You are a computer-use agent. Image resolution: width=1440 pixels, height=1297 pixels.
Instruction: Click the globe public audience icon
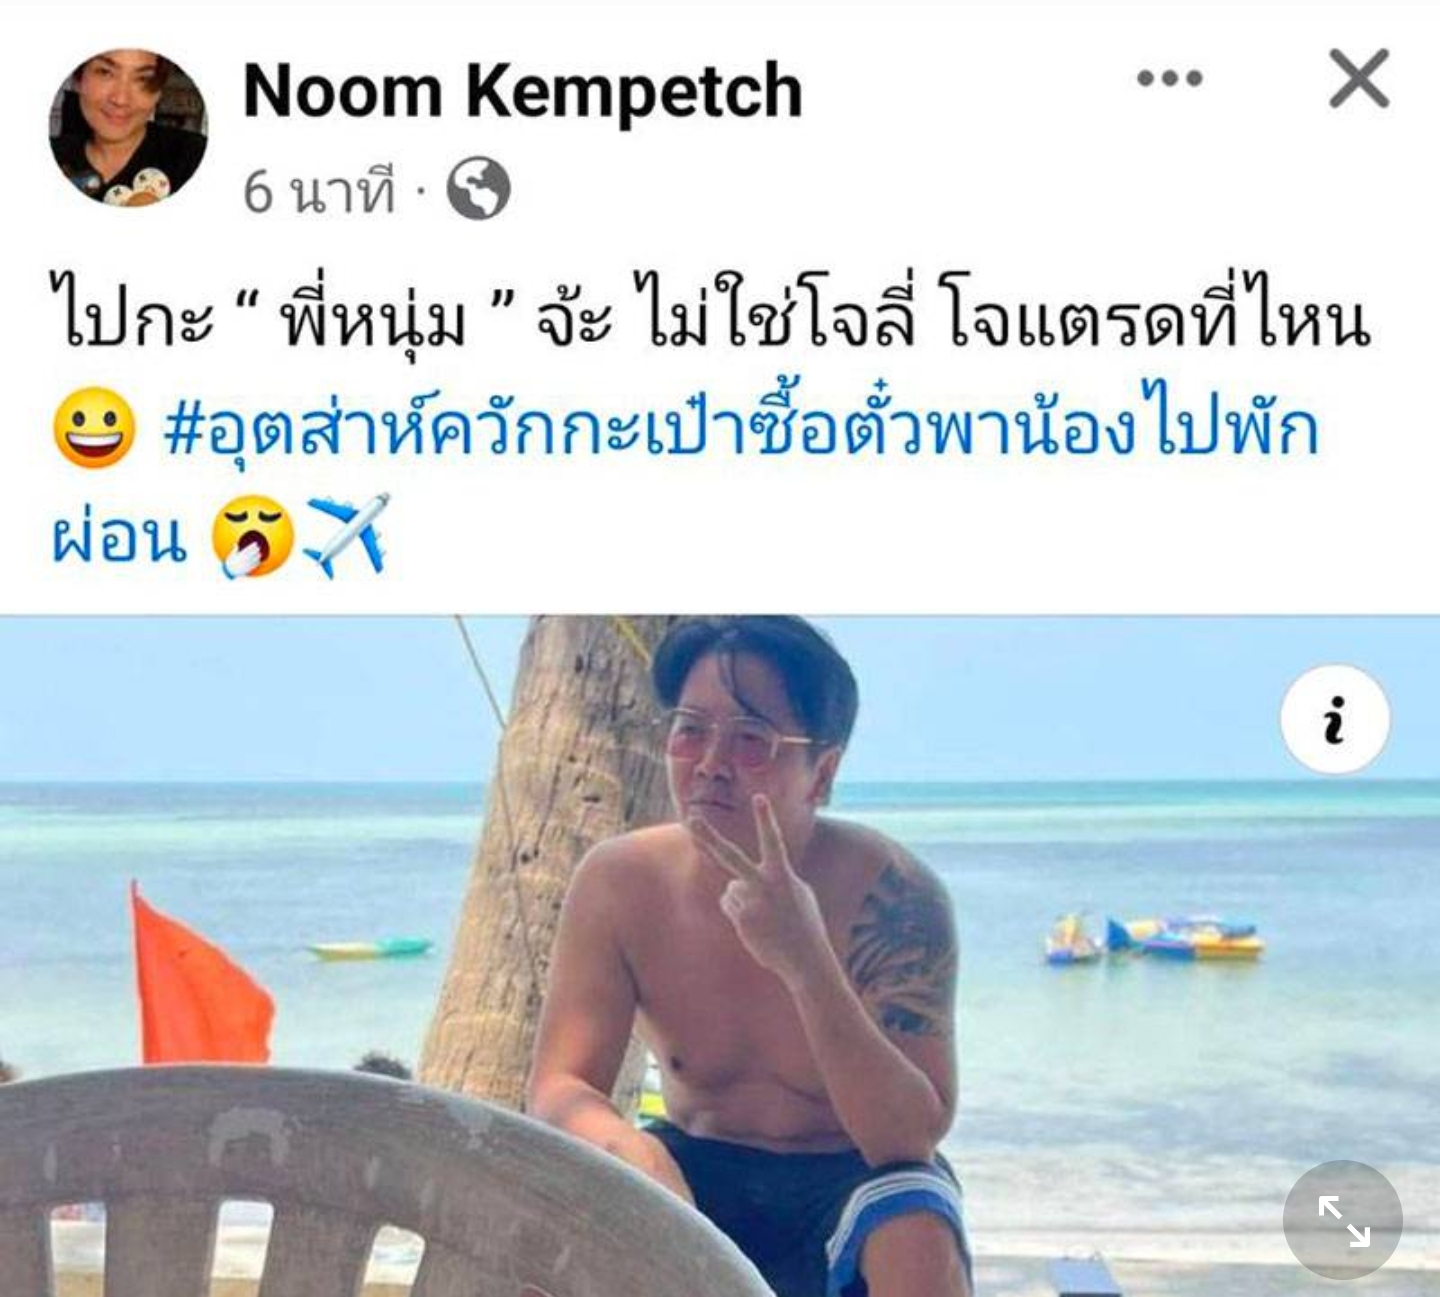(x=478, y=189)
